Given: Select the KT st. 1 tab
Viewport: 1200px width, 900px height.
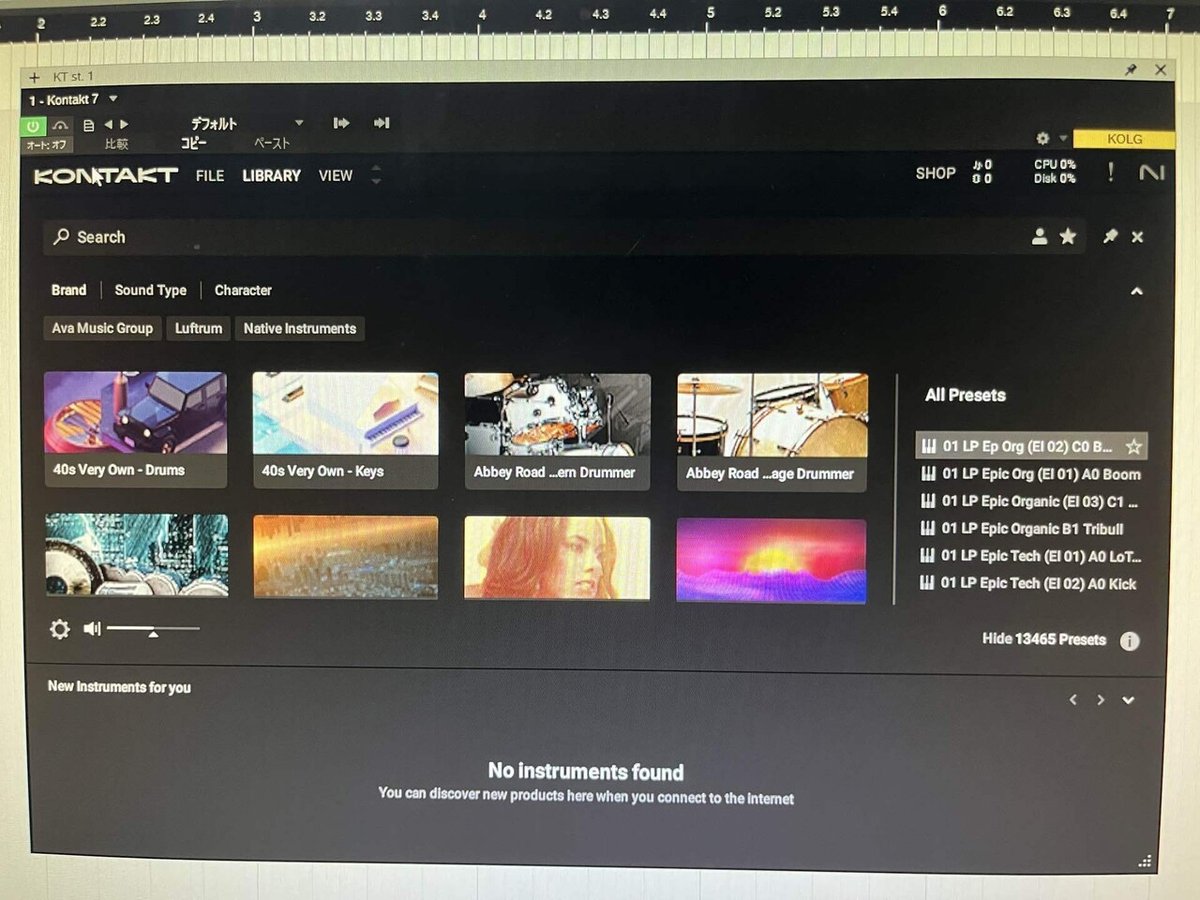Looking at the screenshot, I should tap(73, 77).
